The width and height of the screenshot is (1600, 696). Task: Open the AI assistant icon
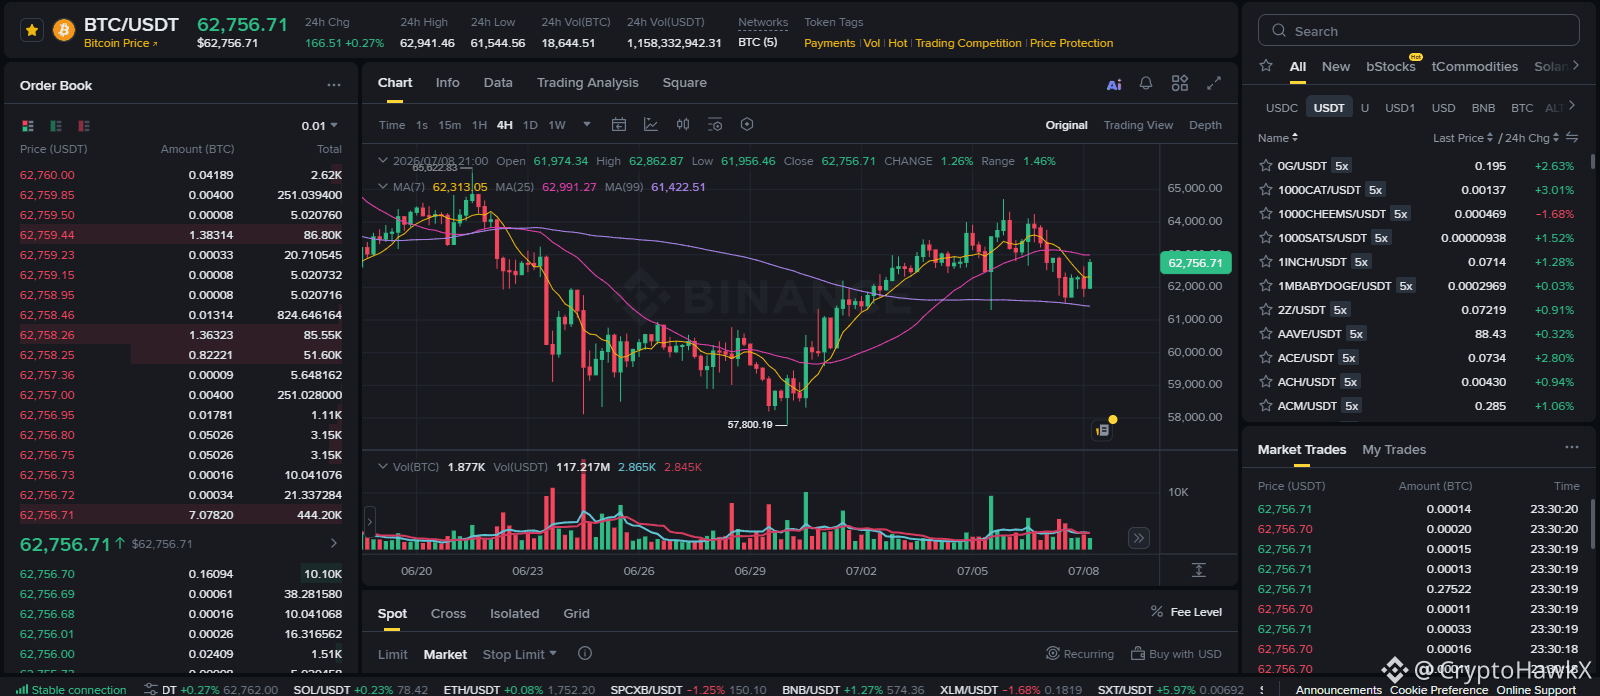pos(1114,84)
